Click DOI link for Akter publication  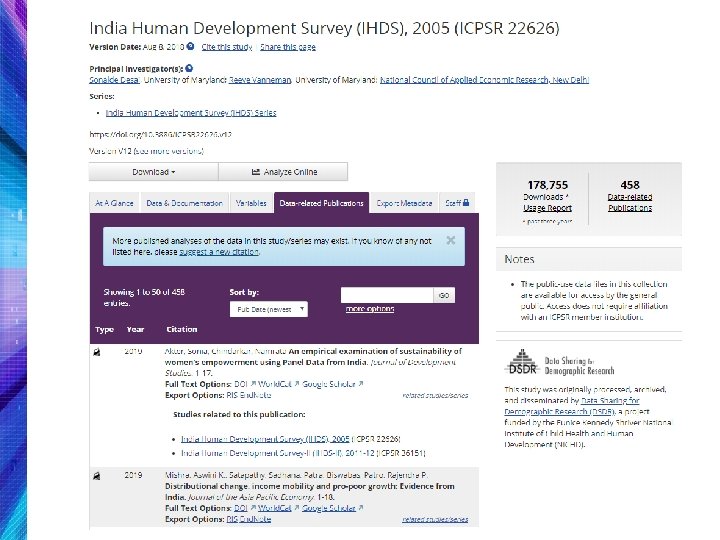[241, 384]
